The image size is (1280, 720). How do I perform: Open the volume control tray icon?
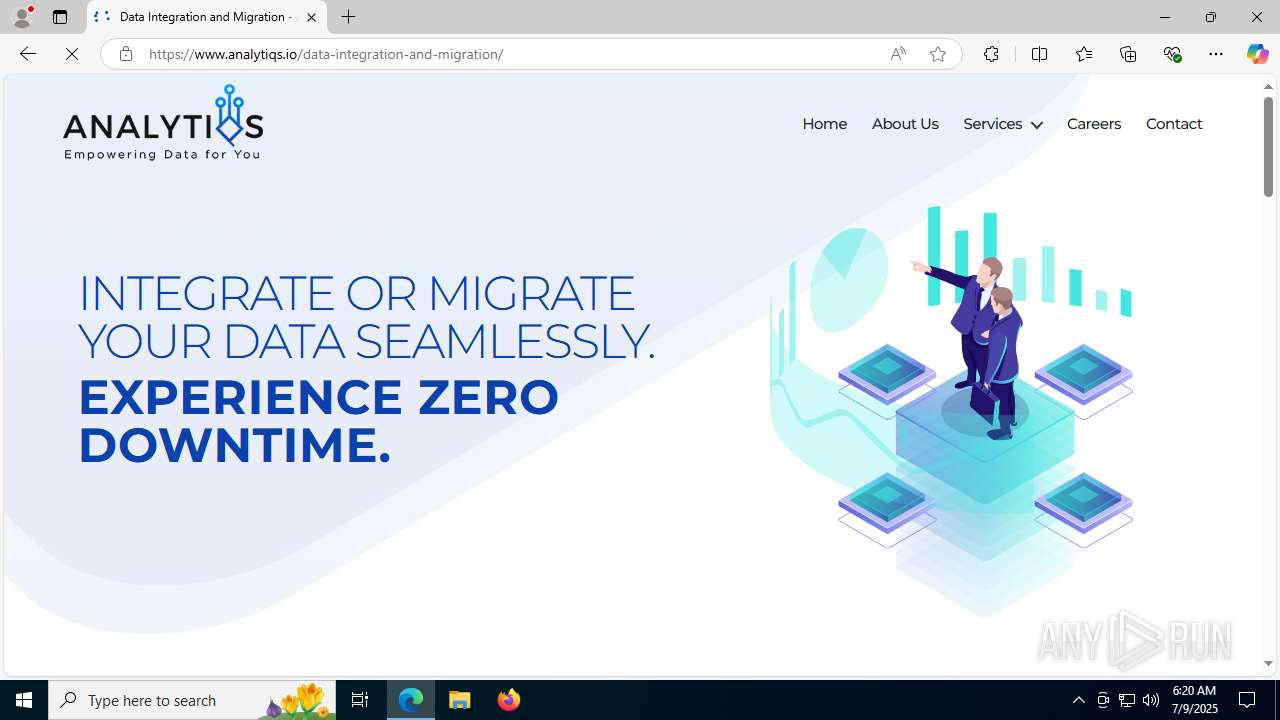(x=1151, y=700)
